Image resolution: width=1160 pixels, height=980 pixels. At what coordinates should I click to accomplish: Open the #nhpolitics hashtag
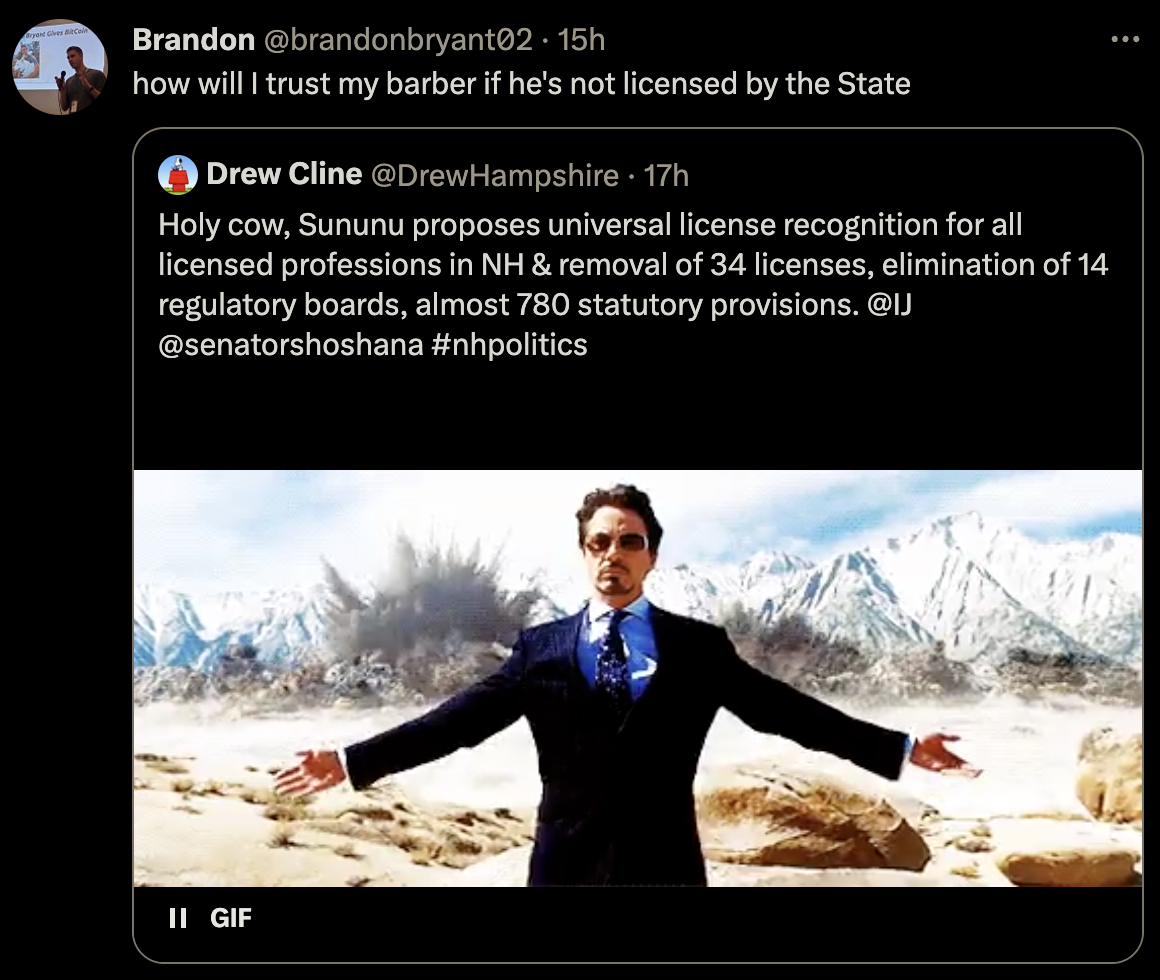click(509, 345)
